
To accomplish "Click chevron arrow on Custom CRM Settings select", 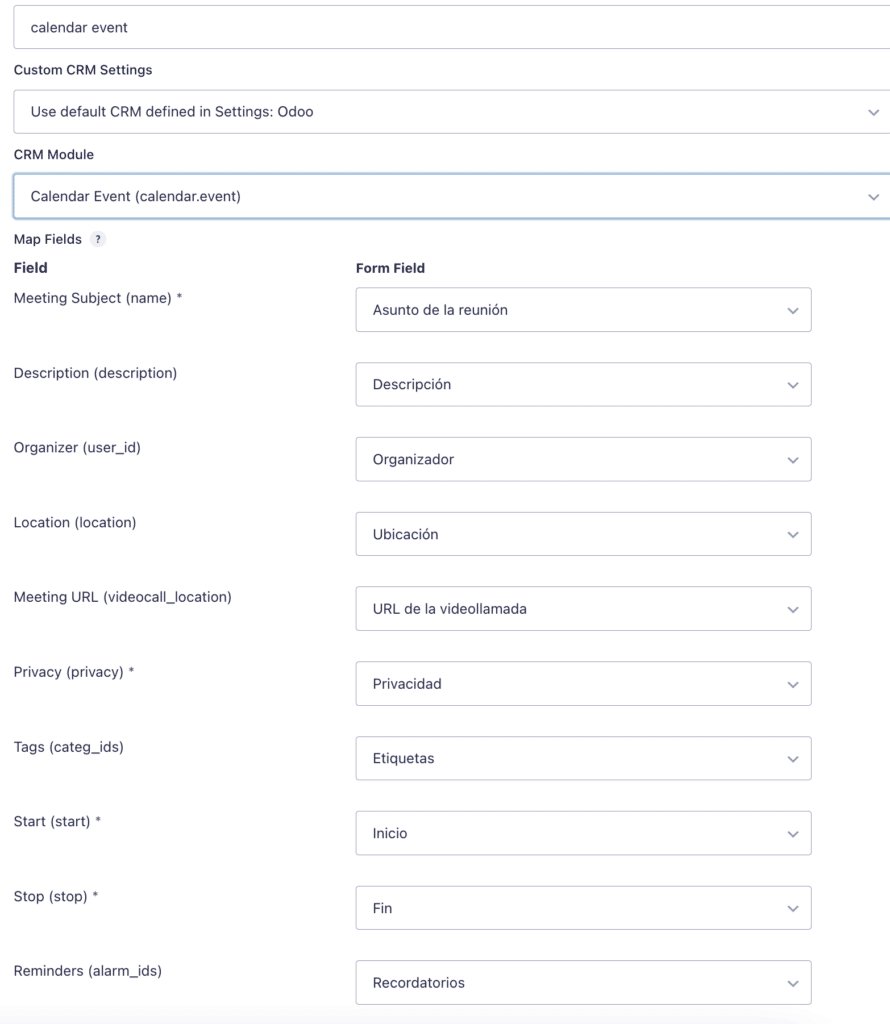I will tap(873, 112).
